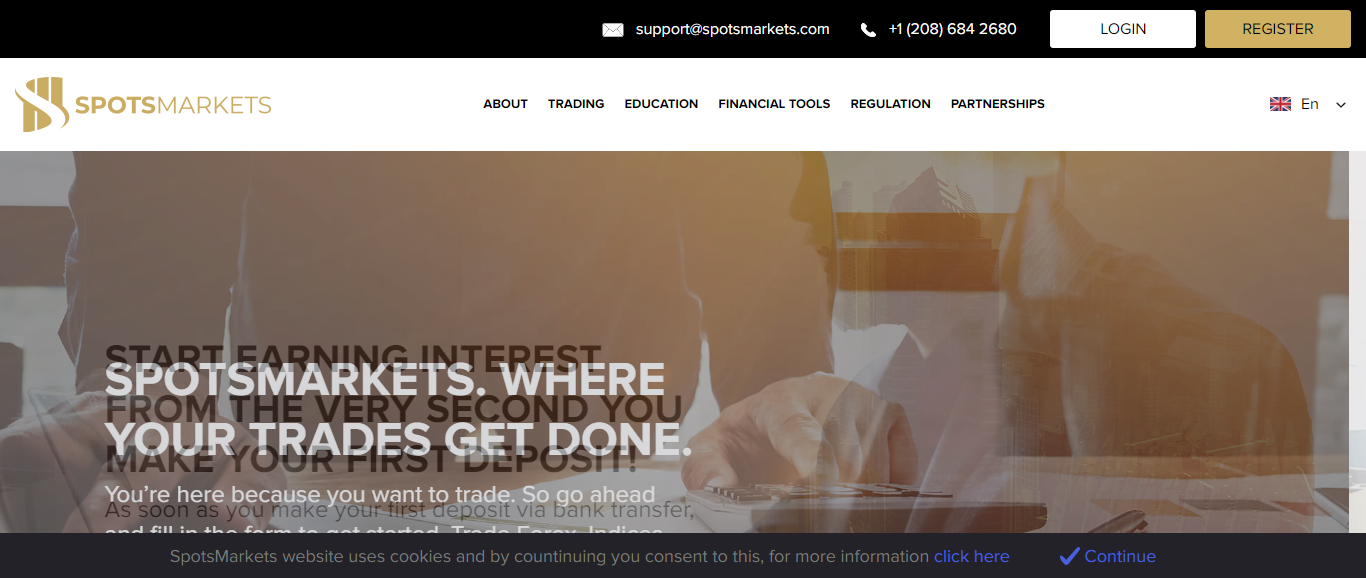This screenshot has width=1366, height=578.
Task: Click the LOGIN button
Action: click(x=1123, y=29)
